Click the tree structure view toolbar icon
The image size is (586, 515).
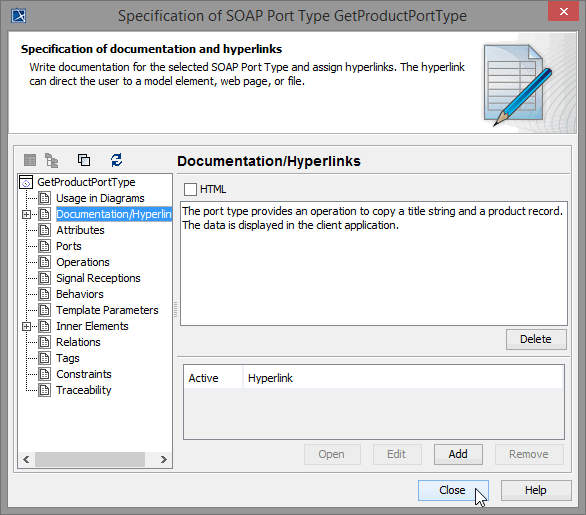click(52, 160)
